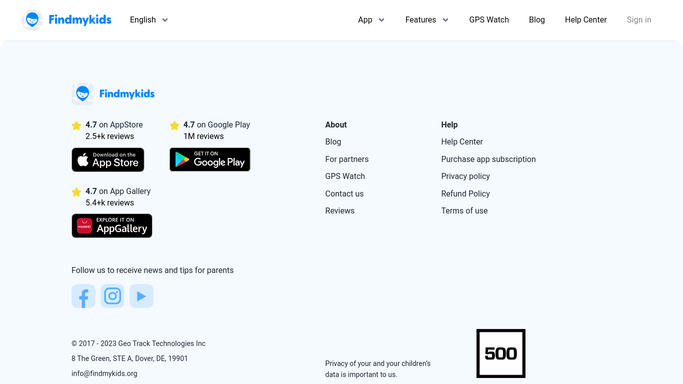
Task: Open the YouTube play icon
Action: point(142,296)
